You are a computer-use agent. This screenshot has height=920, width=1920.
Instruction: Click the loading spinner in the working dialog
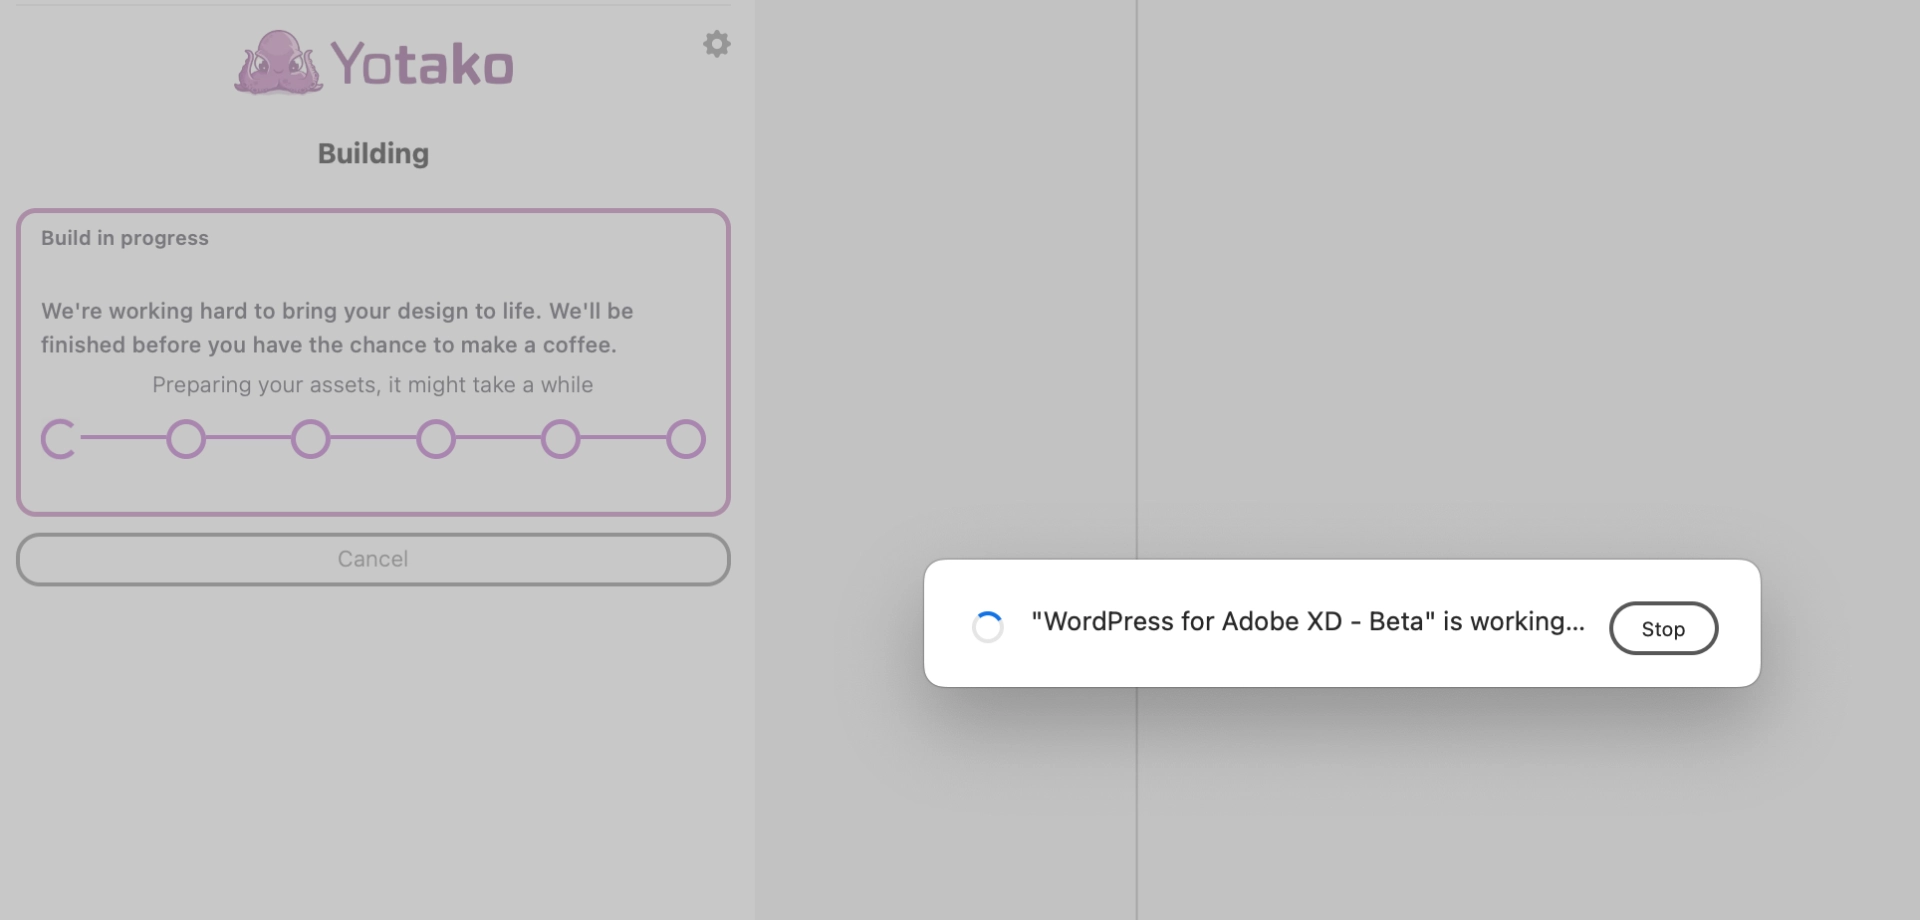click(x=987, y=627)
